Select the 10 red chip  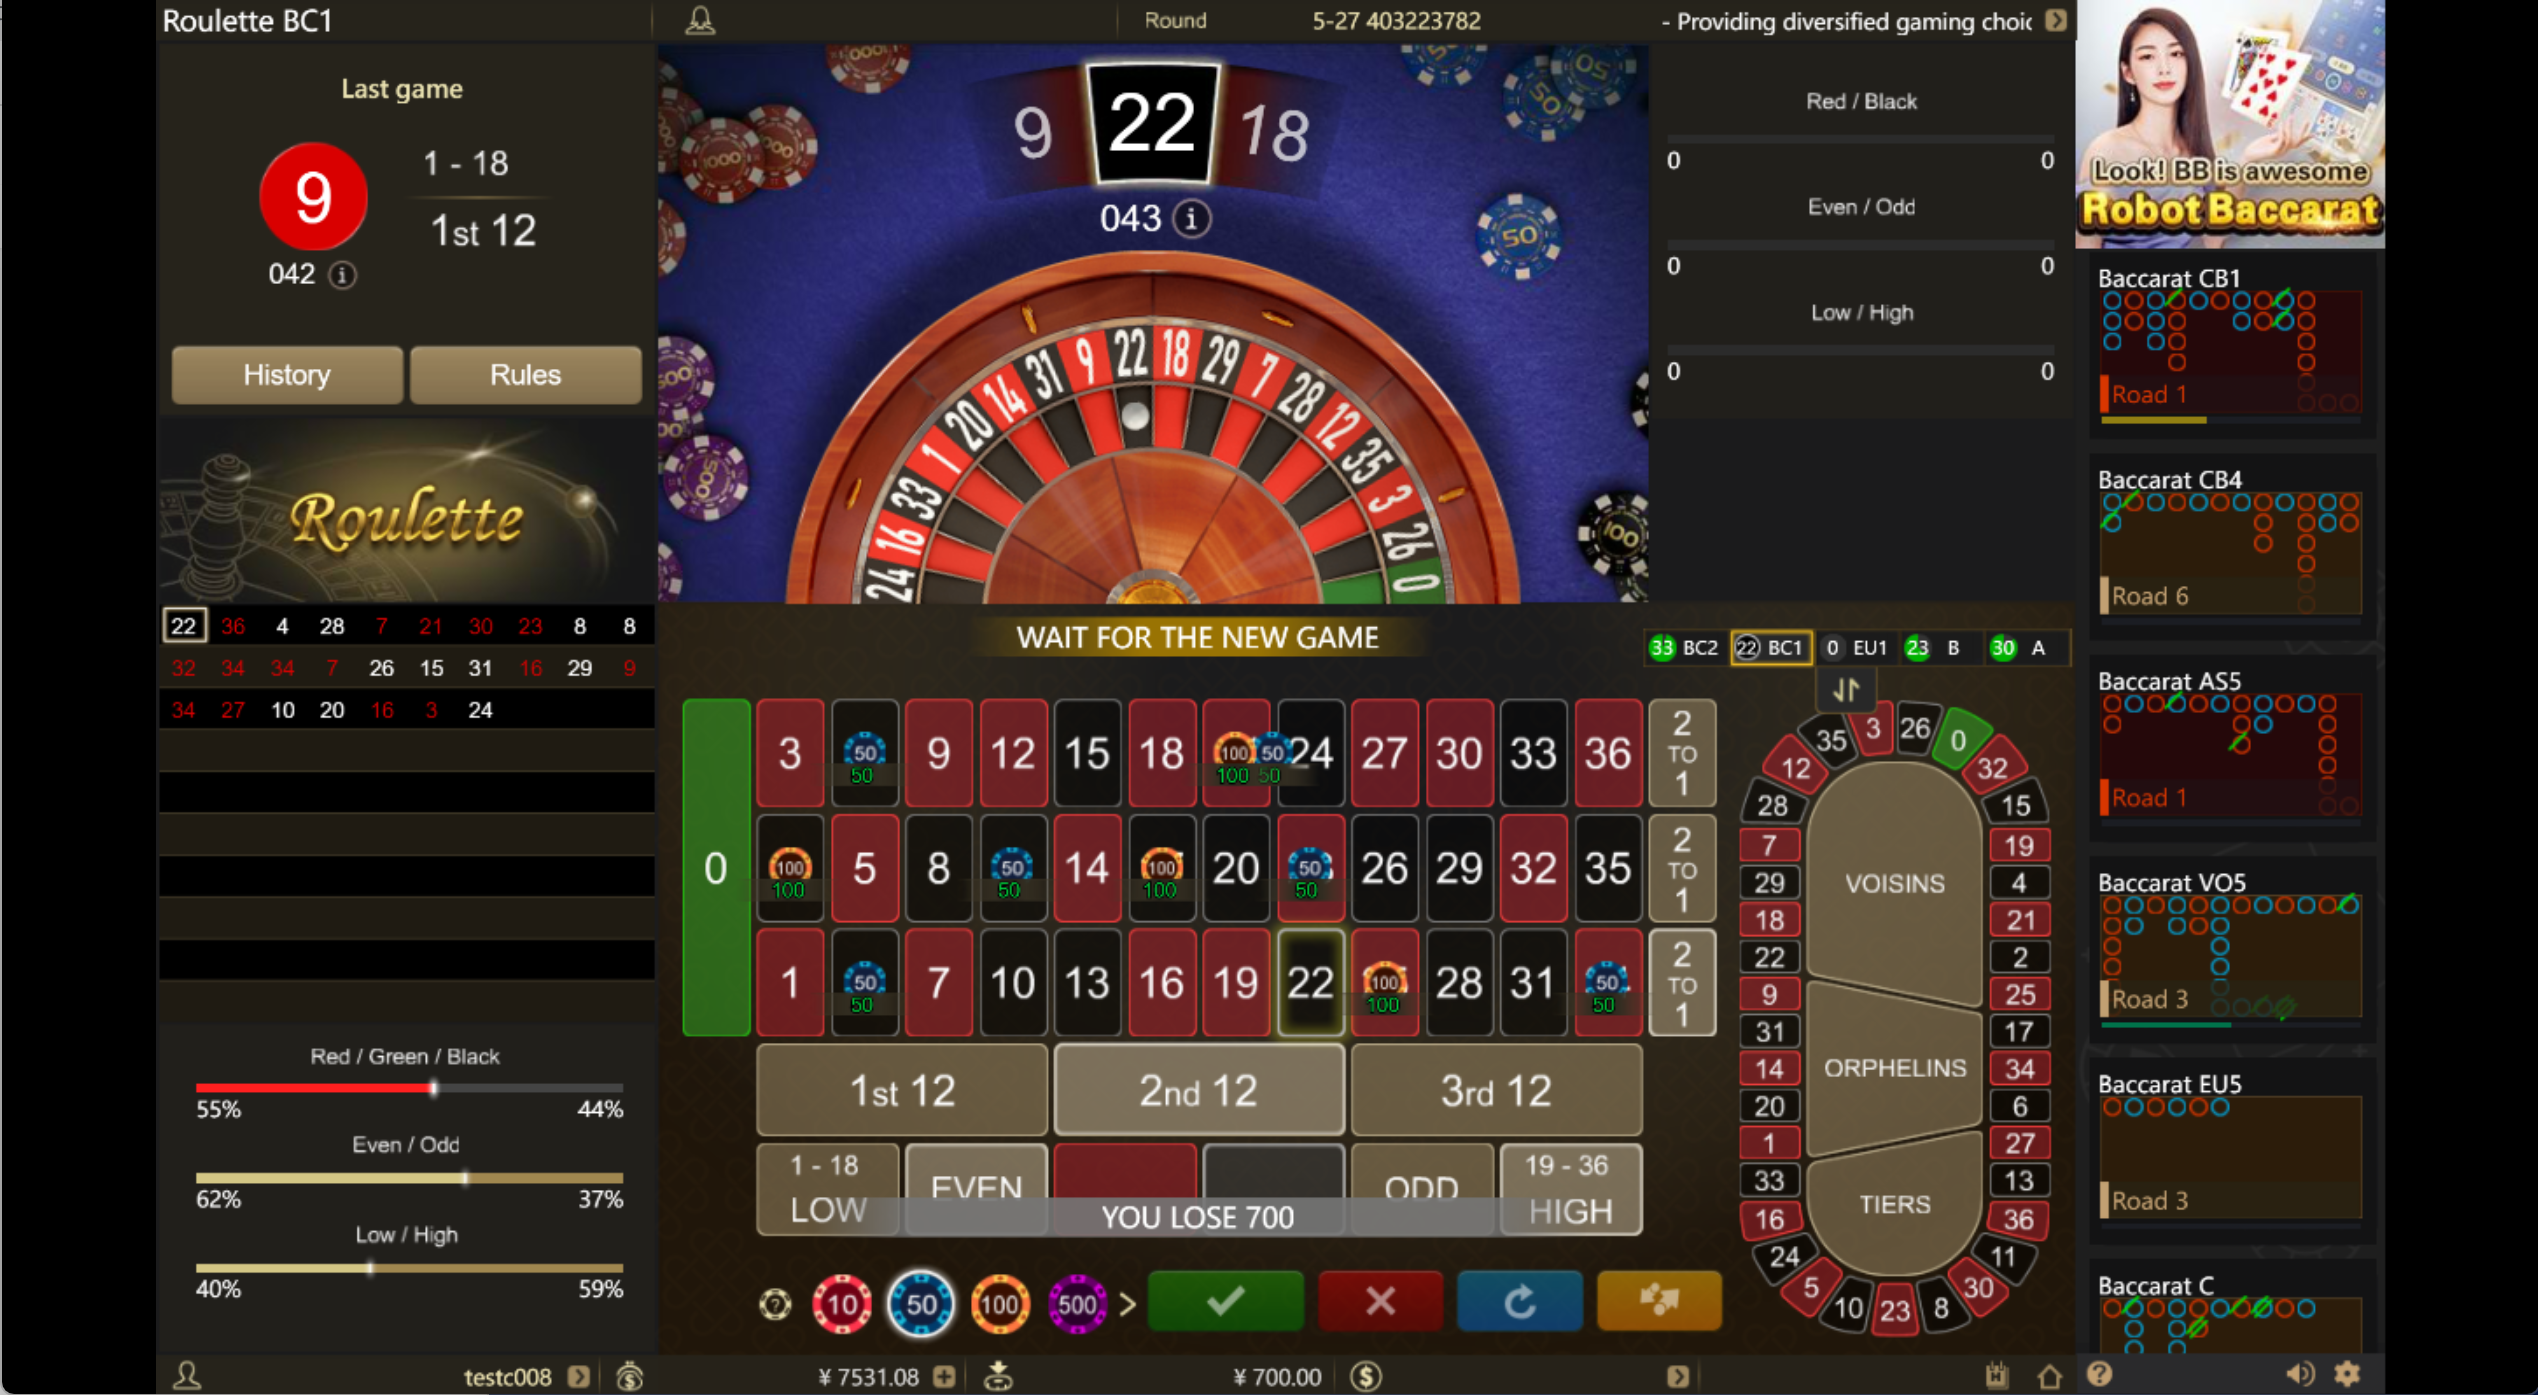(842, 1303)
